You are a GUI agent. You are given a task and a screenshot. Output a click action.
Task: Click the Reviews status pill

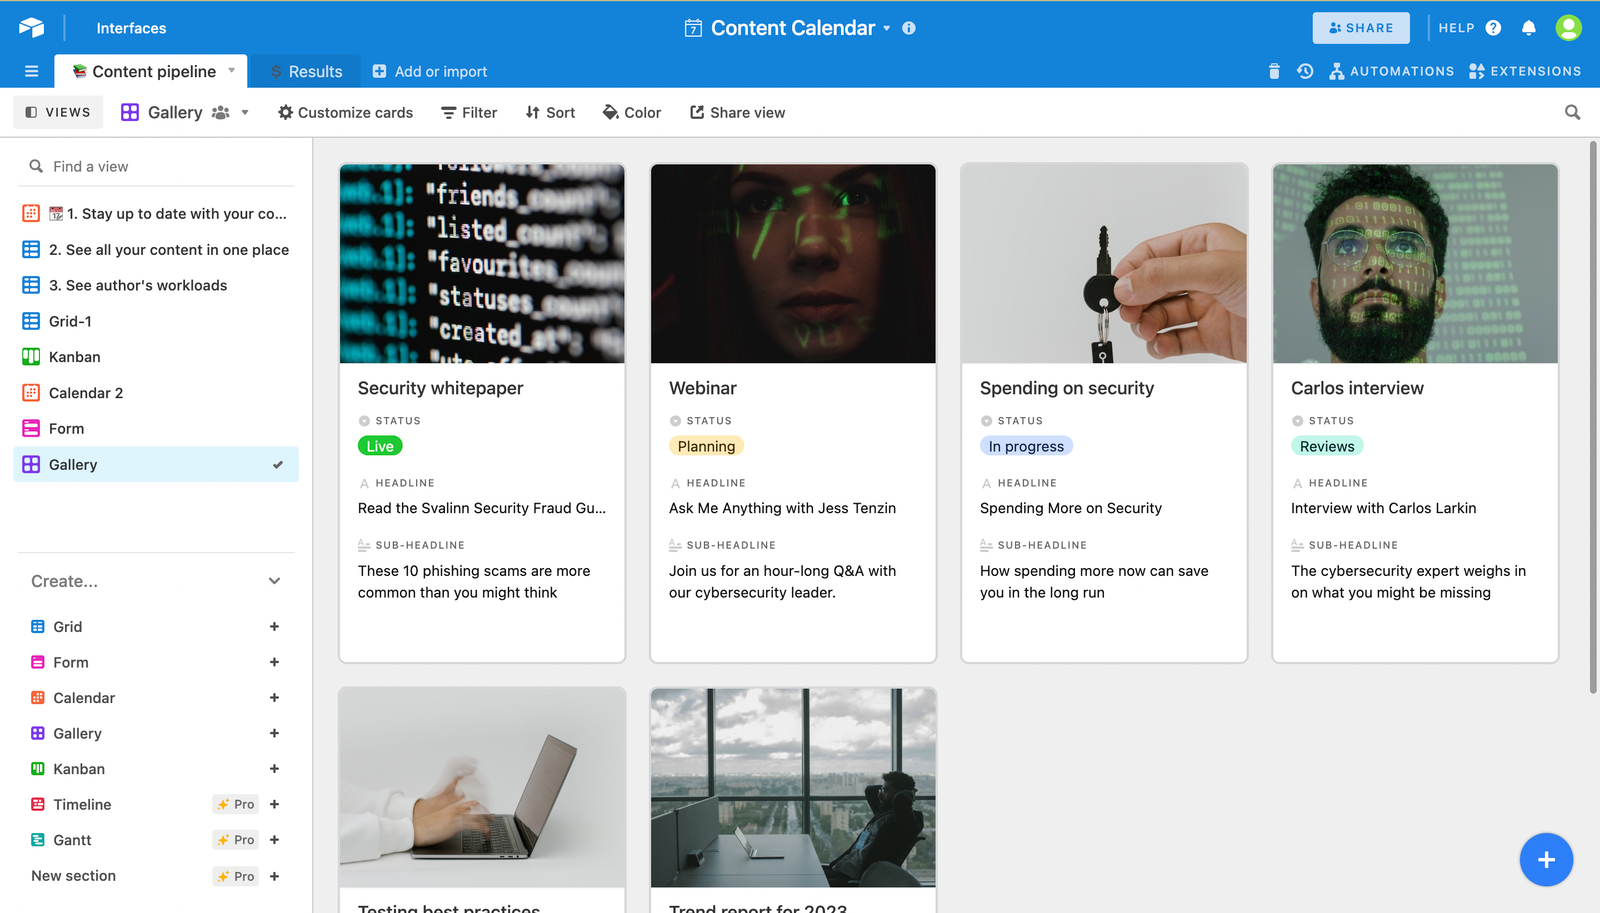1327,446
